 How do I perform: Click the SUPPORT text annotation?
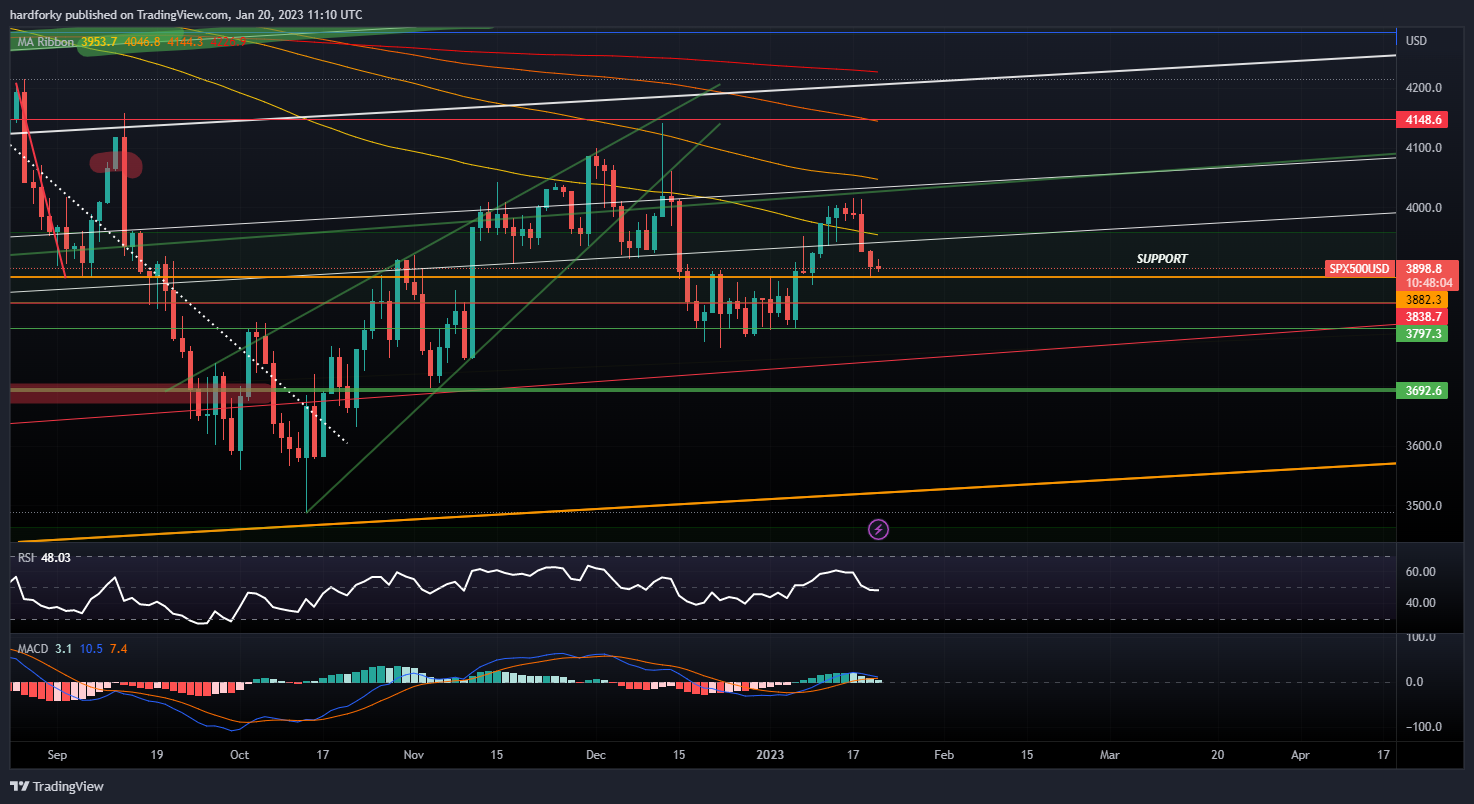(x=1162, y=259)
